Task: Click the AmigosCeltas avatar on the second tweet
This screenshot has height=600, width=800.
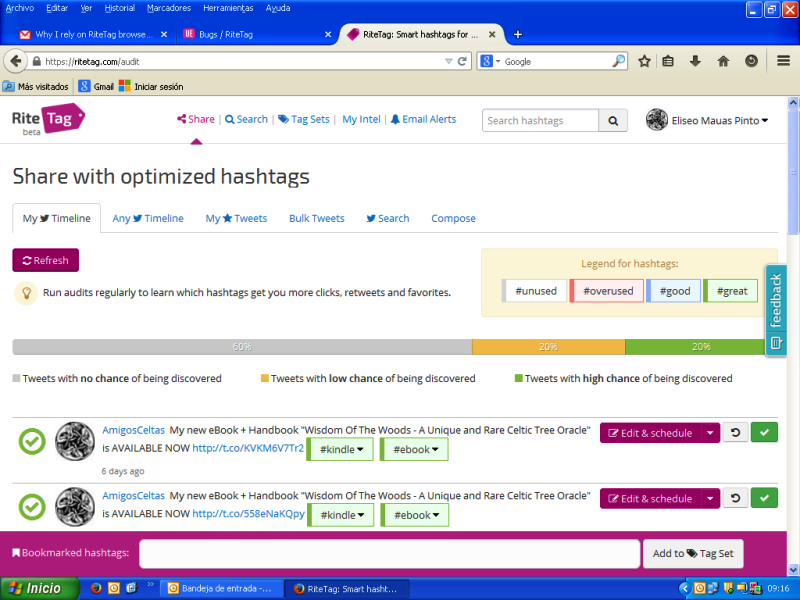Action: click(x=74, y=507)
